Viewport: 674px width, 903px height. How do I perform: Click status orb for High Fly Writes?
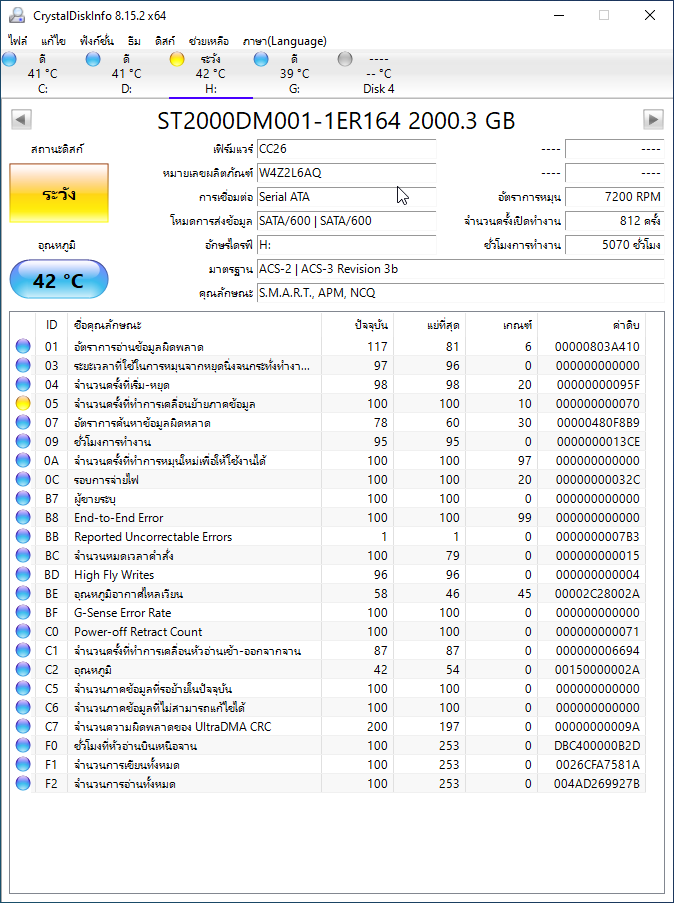23,575
